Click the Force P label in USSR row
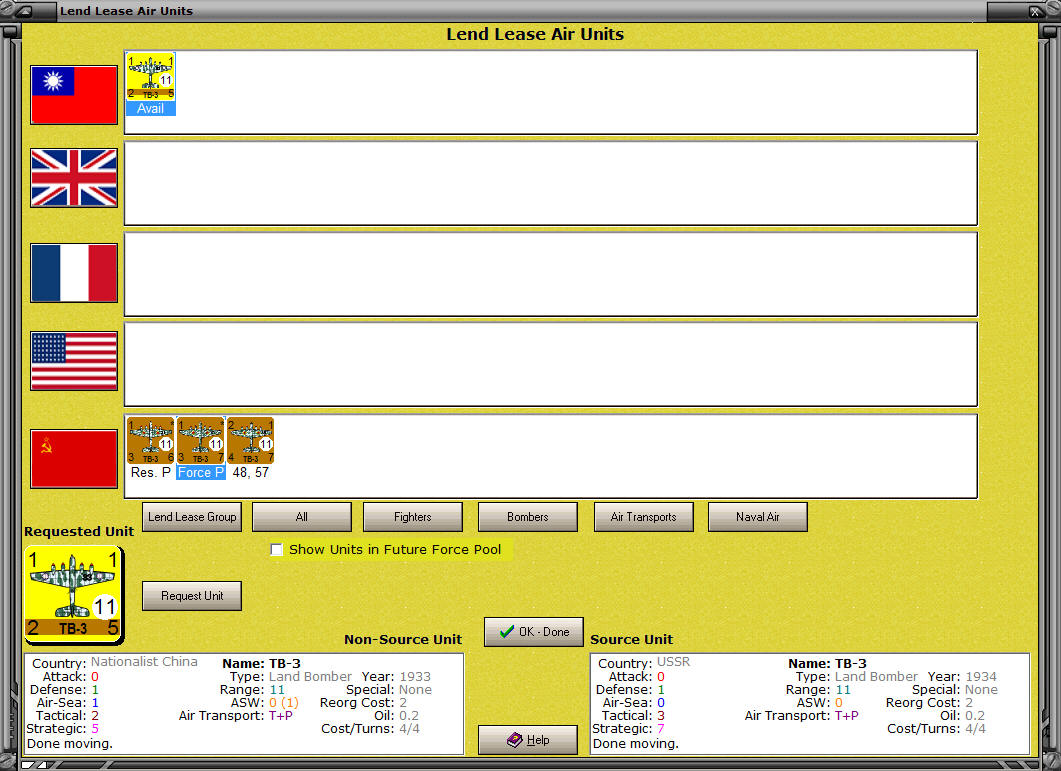The width and height of the screenshot is (1061, 771). pos(200,472)
